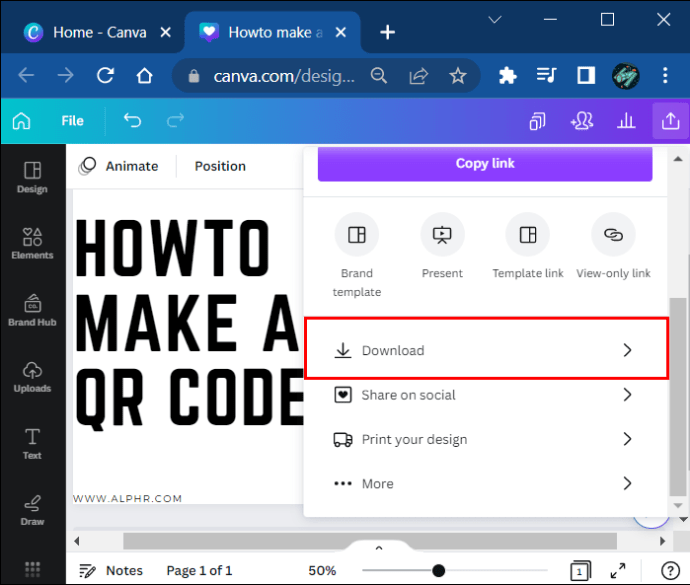The image size is (690, 585).
Task: Undo the last action
Action: point(132,120)
